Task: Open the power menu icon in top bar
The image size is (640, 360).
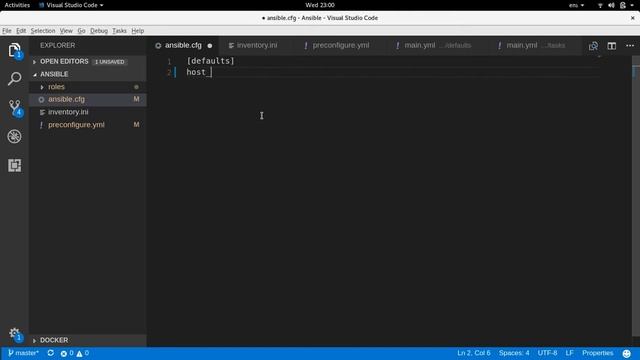Action: [623, 5]
